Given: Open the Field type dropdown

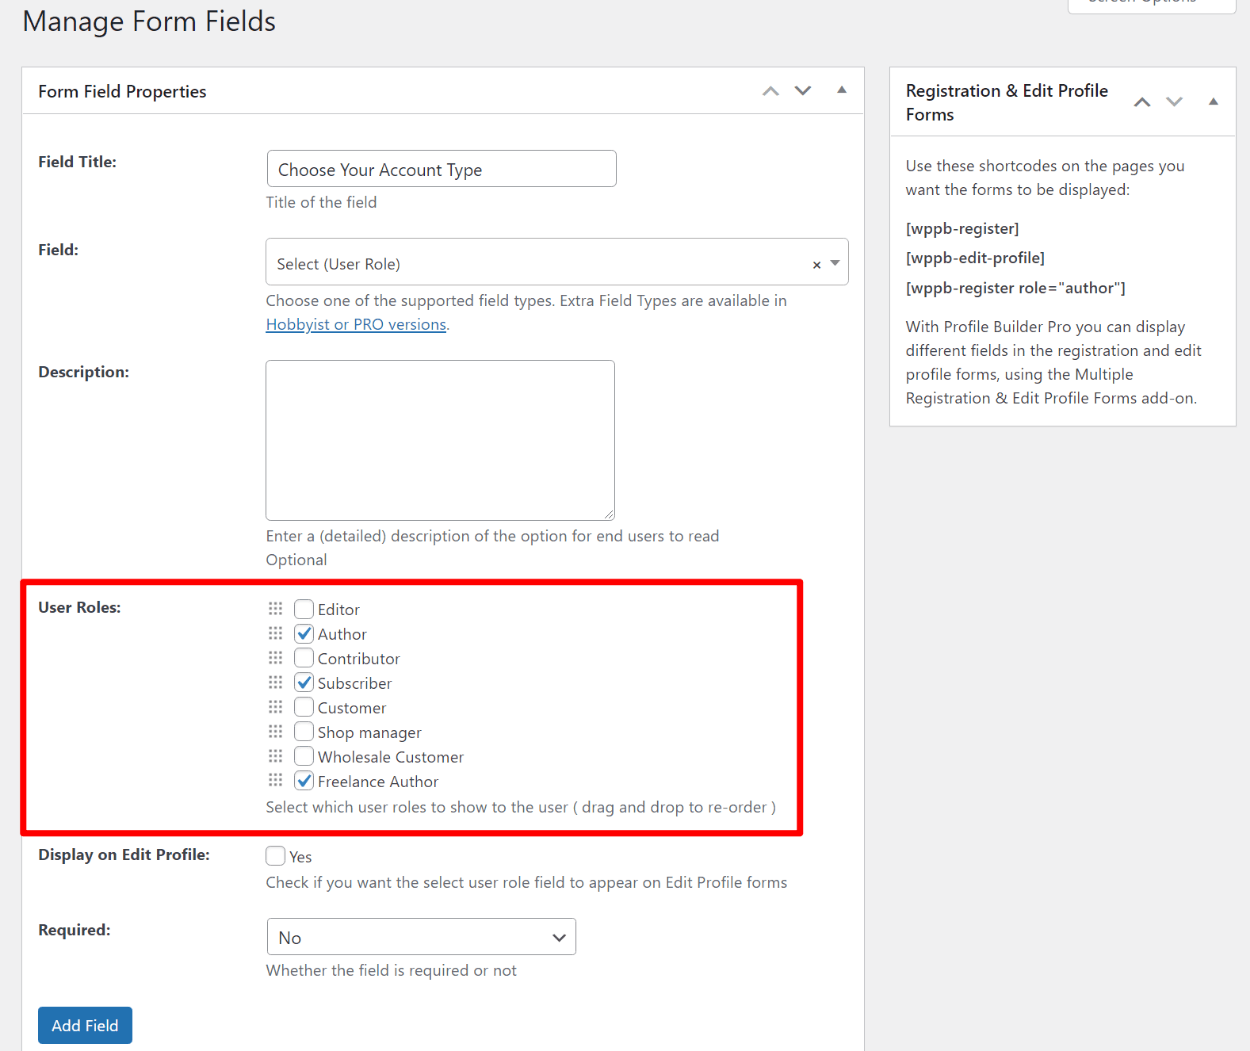Looking at the screenshot, I should (x=557, y=262).
